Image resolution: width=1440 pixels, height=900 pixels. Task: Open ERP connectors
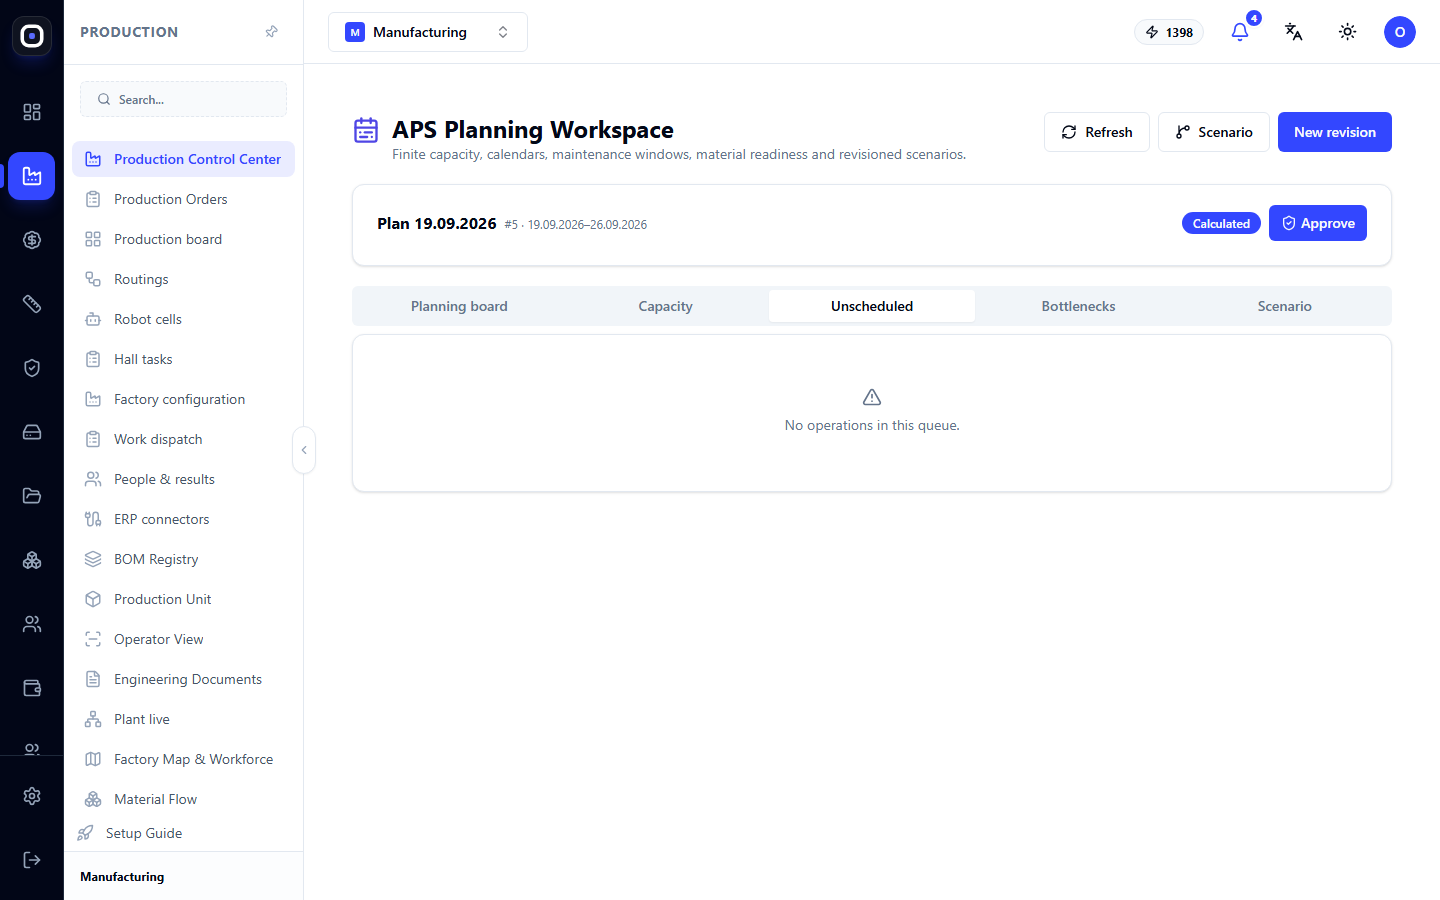tap(184, 519)
